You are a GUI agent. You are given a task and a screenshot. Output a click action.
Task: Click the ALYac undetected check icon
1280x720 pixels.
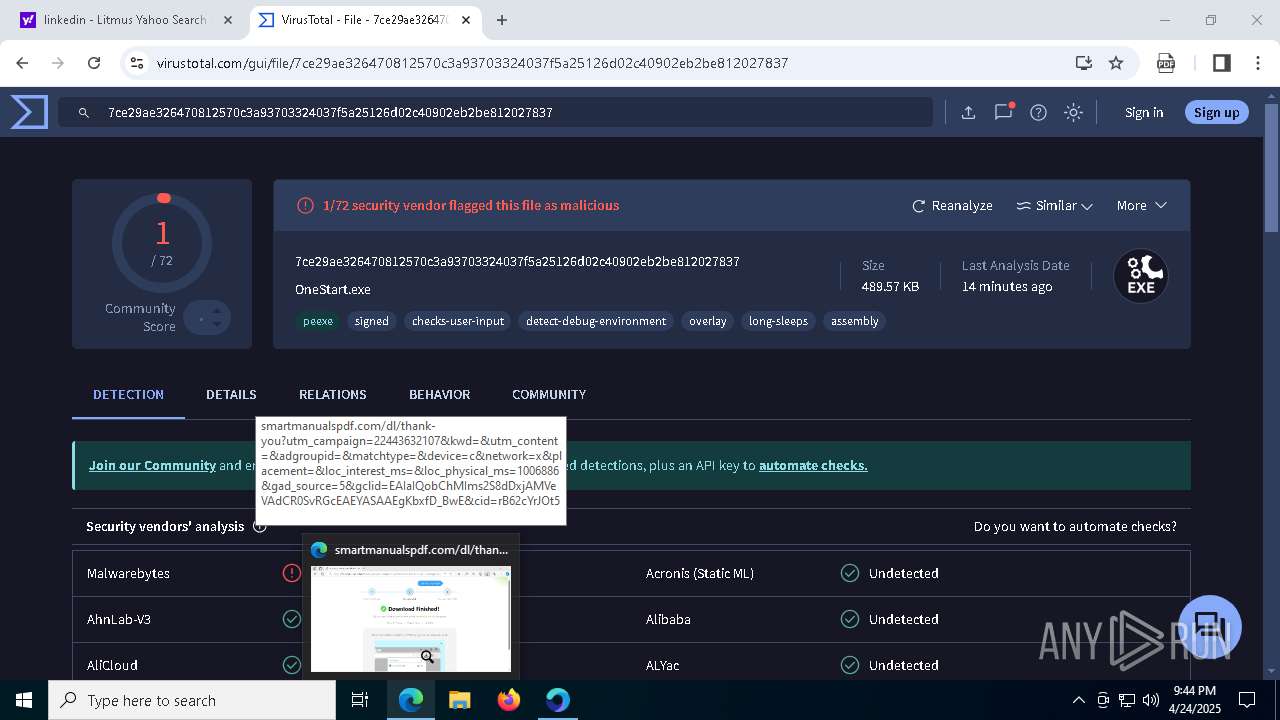coord(849,665)
